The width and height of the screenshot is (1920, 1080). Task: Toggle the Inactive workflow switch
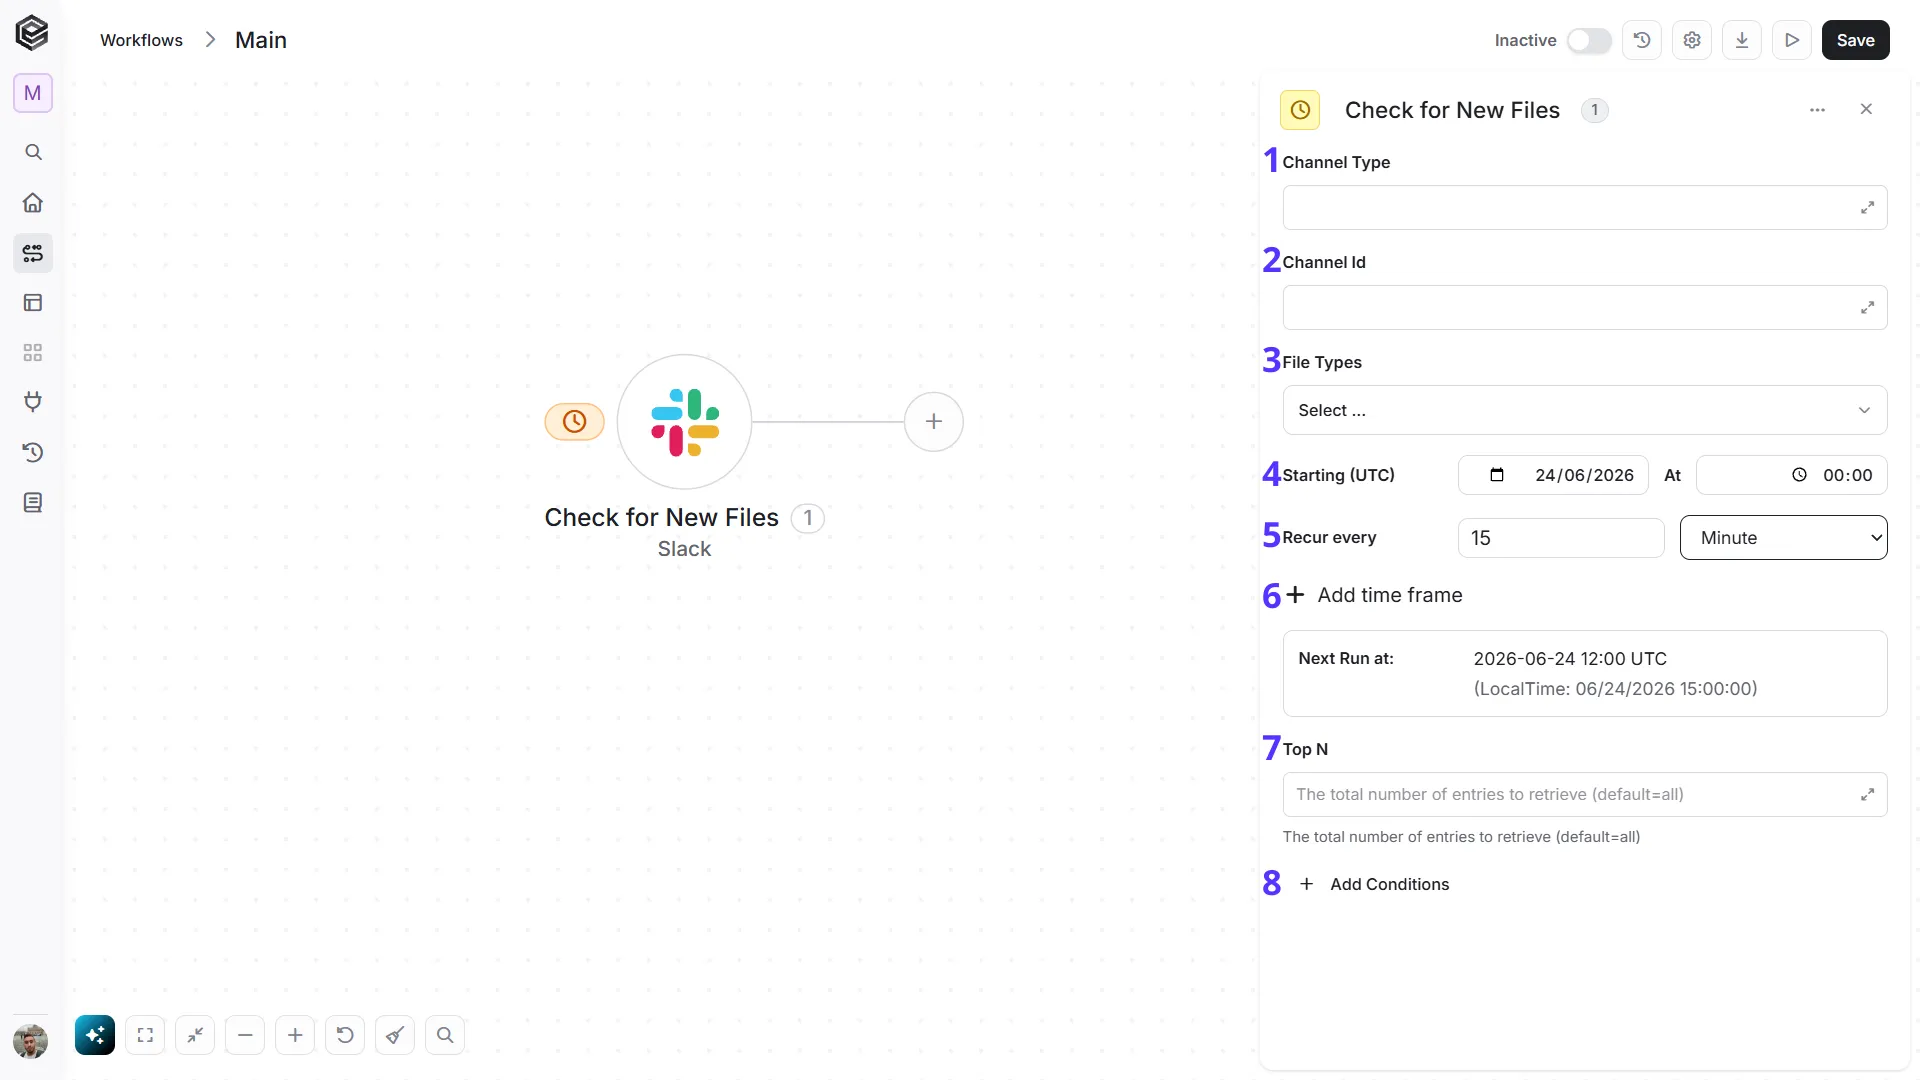[x=1589, y=40]
